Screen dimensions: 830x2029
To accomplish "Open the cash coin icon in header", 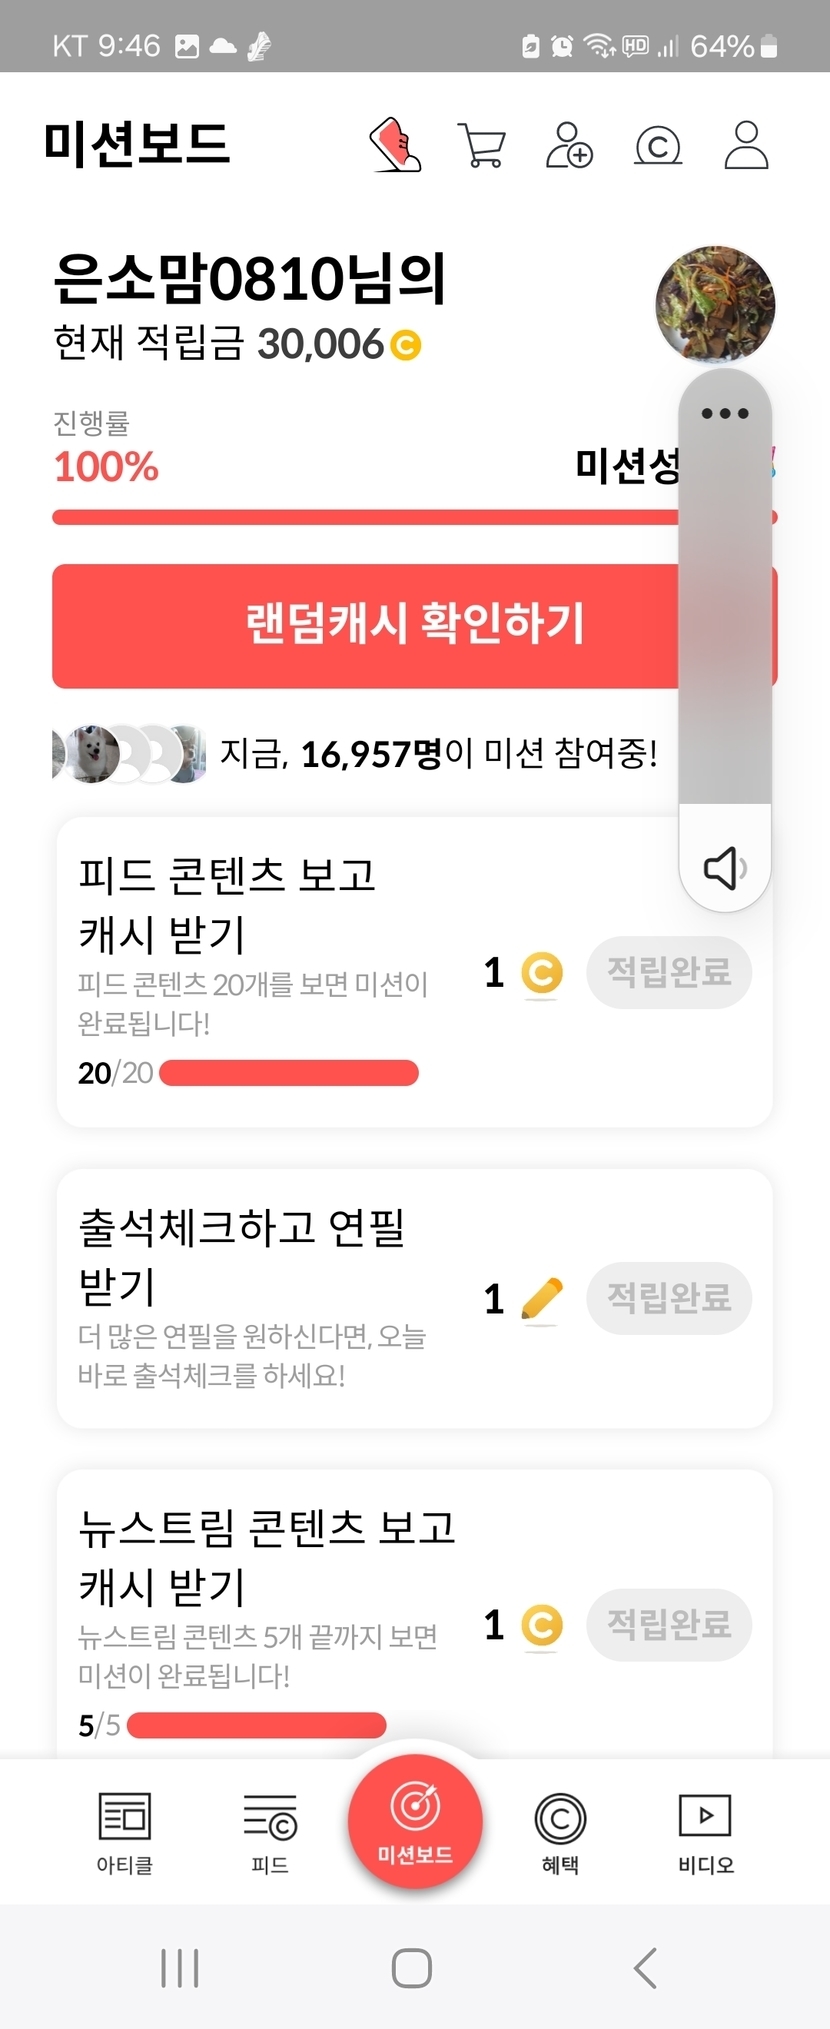I will click(658, 146).
